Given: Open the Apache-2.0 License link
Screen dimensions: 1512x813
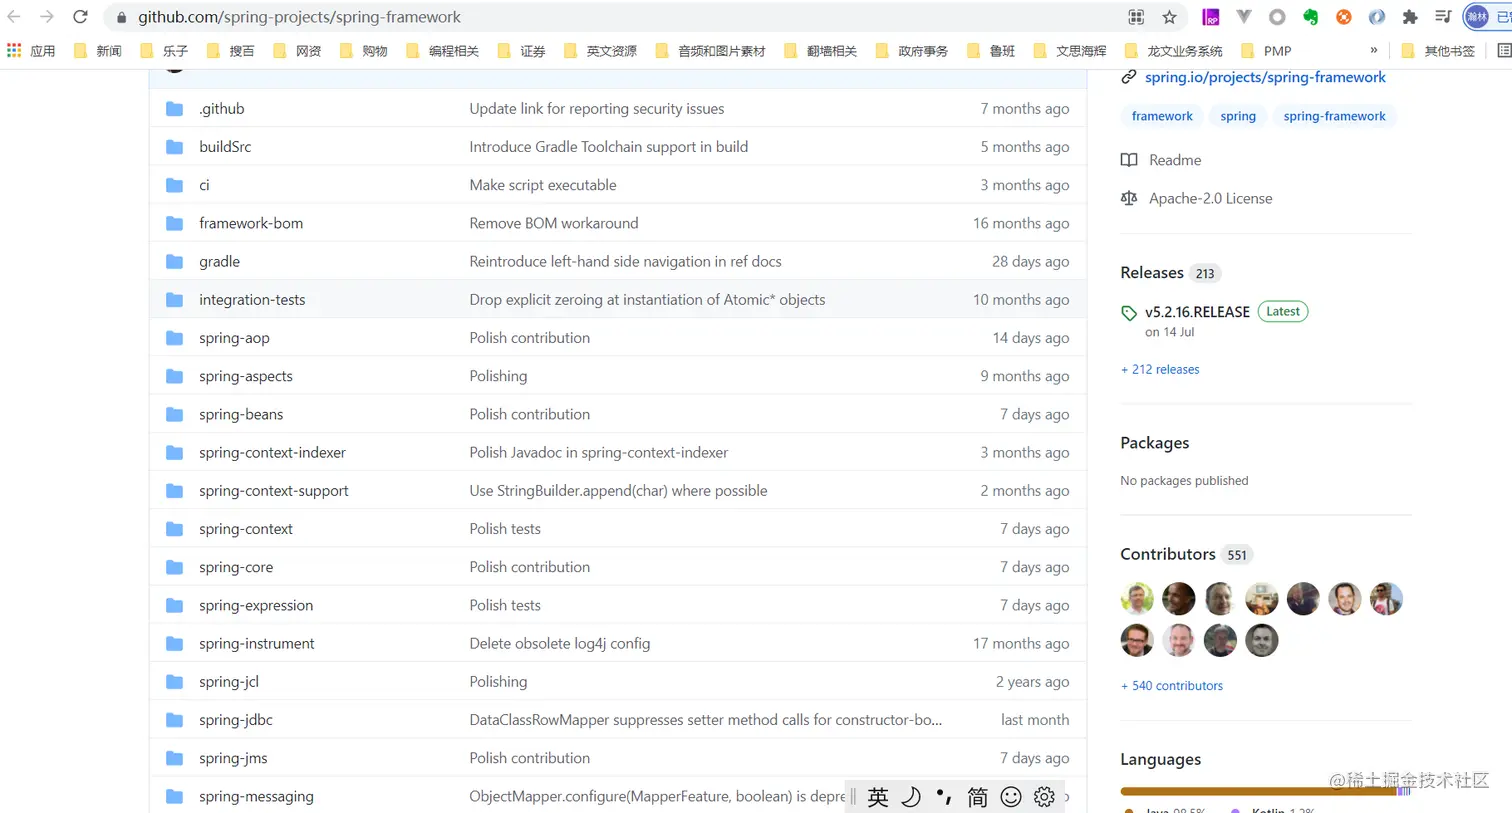Looking at the screenshot, I should click(x=1210, y=198).
